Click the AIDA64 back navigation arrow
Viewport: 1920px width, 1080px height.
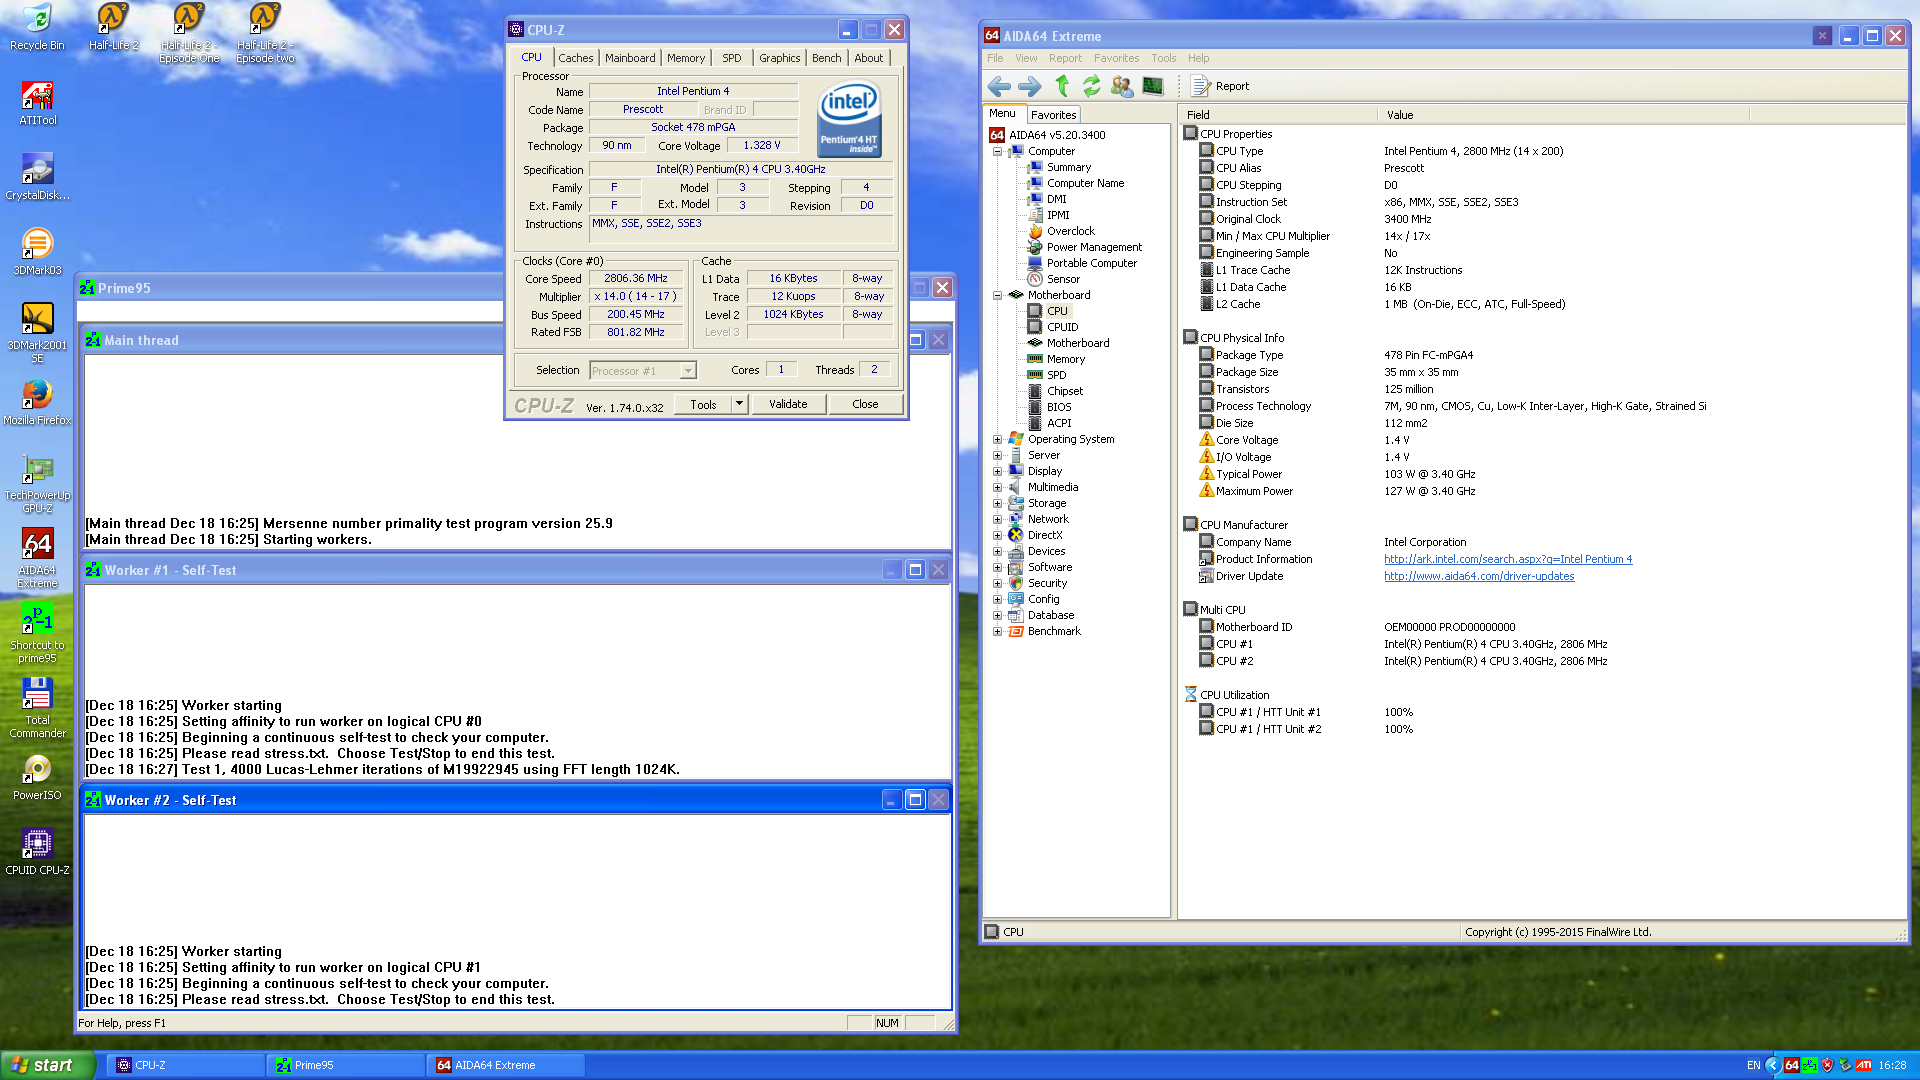[x=998, y=87]
